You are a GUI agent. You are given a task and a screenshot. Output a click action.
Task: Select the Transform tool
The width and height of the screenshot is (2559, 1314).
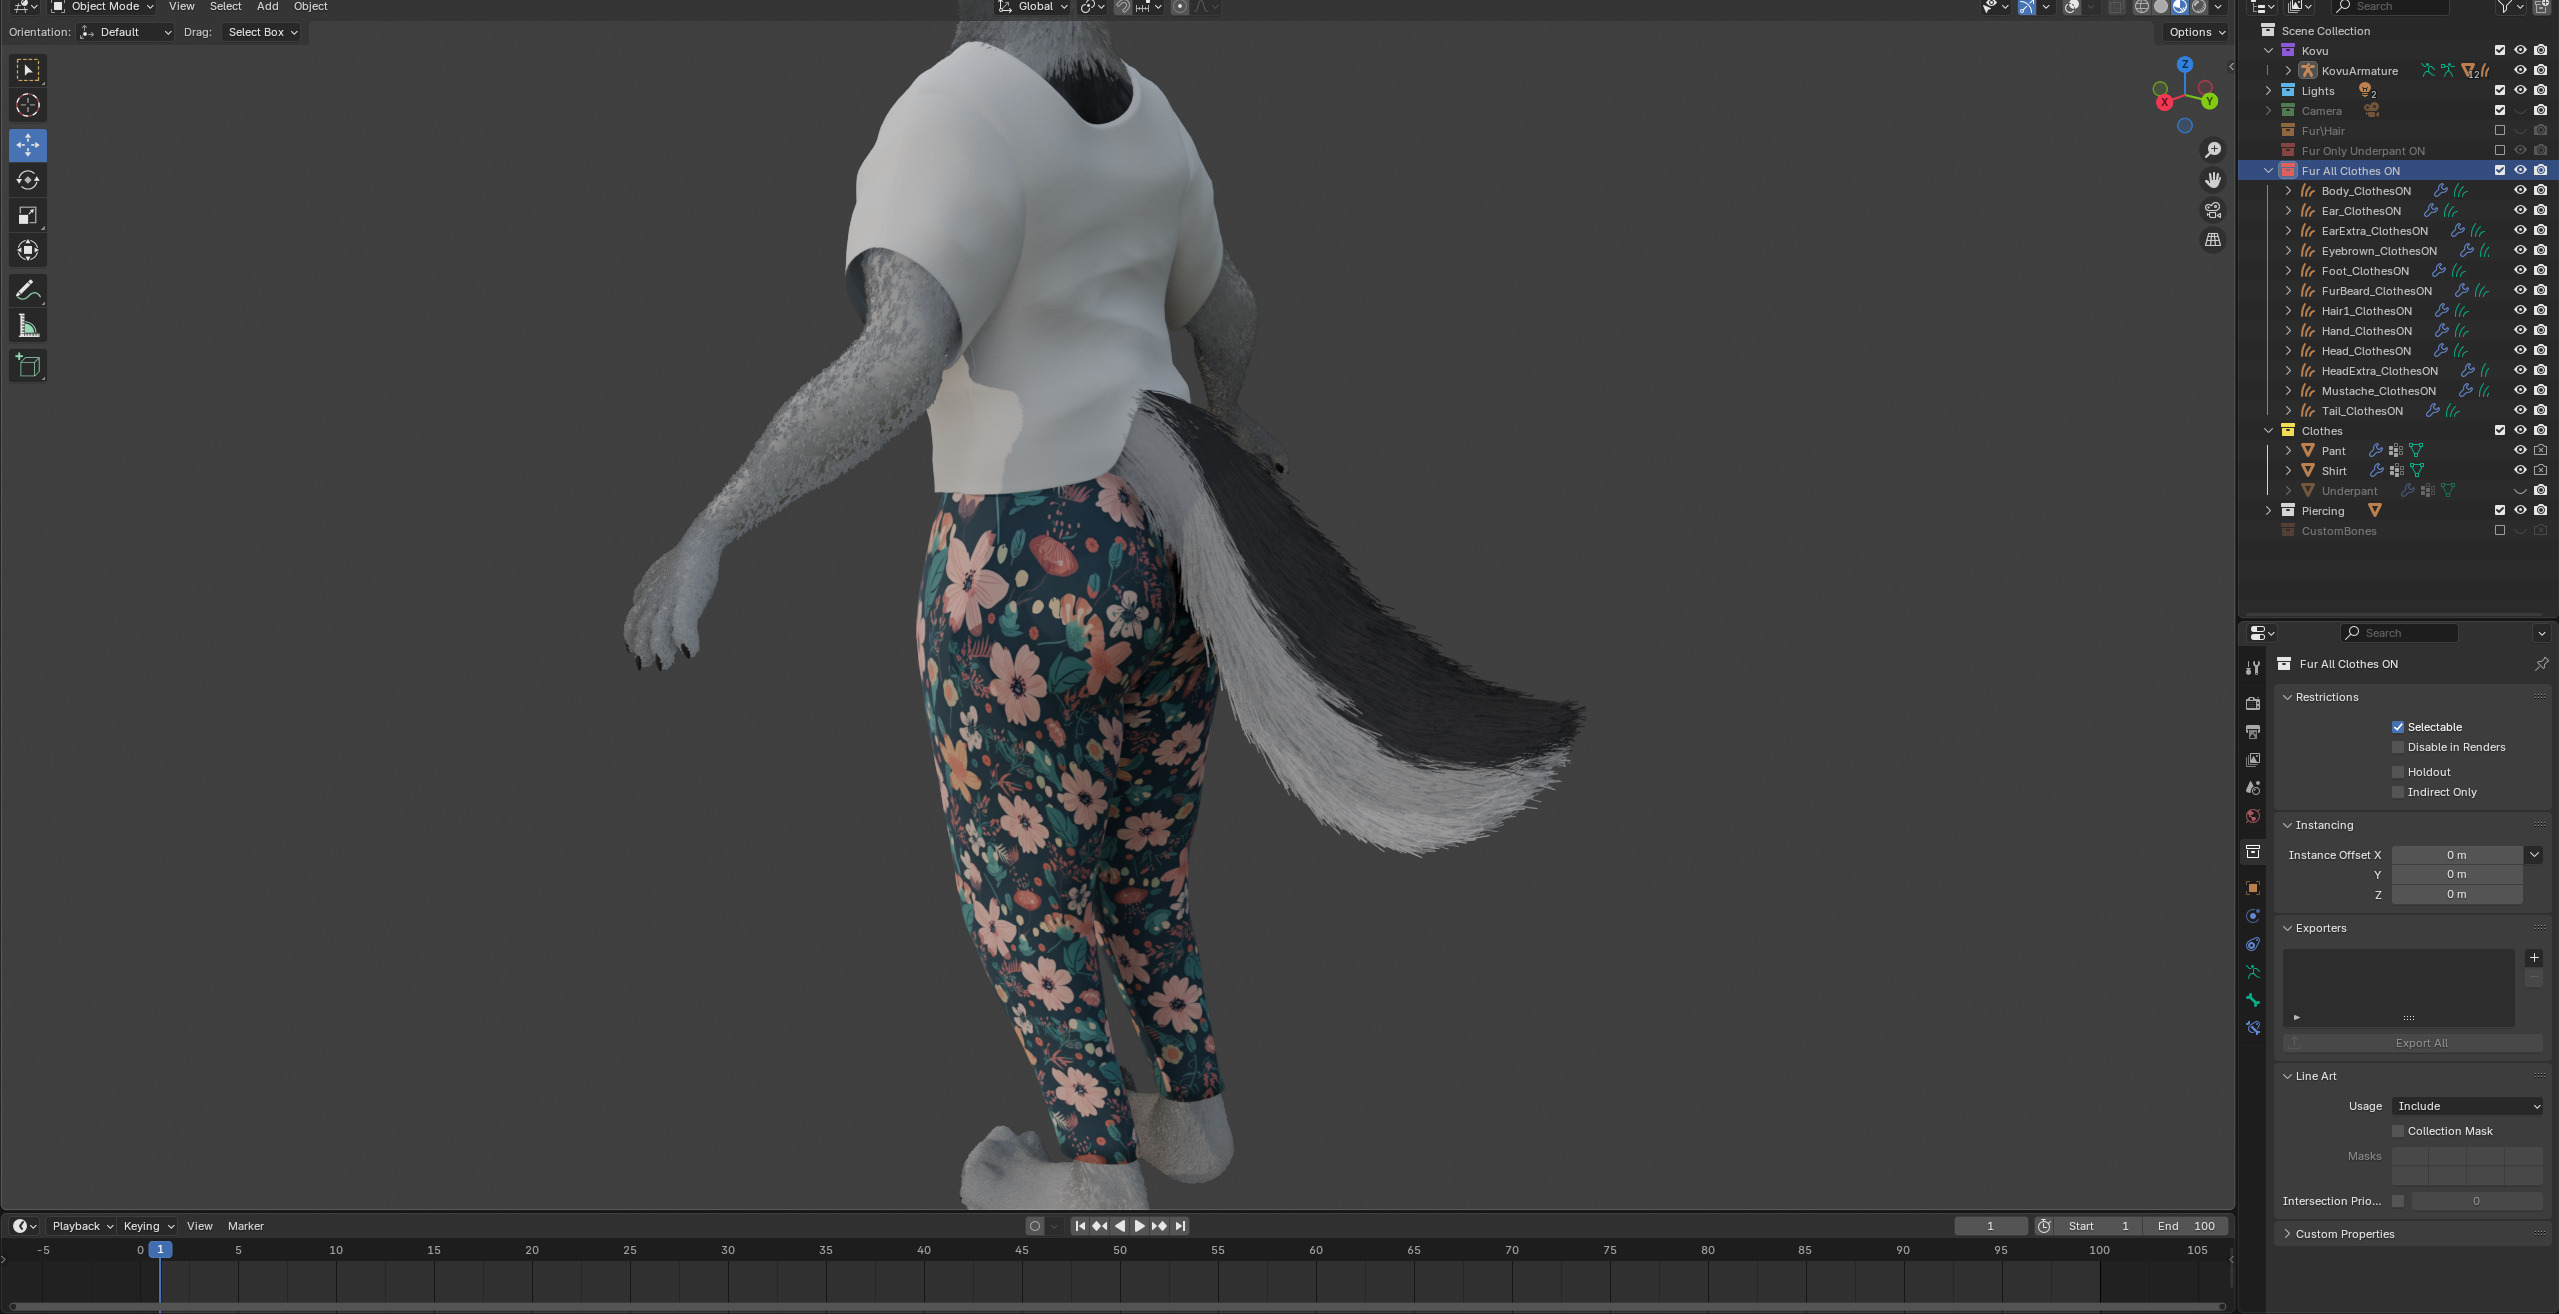point(28,250)
